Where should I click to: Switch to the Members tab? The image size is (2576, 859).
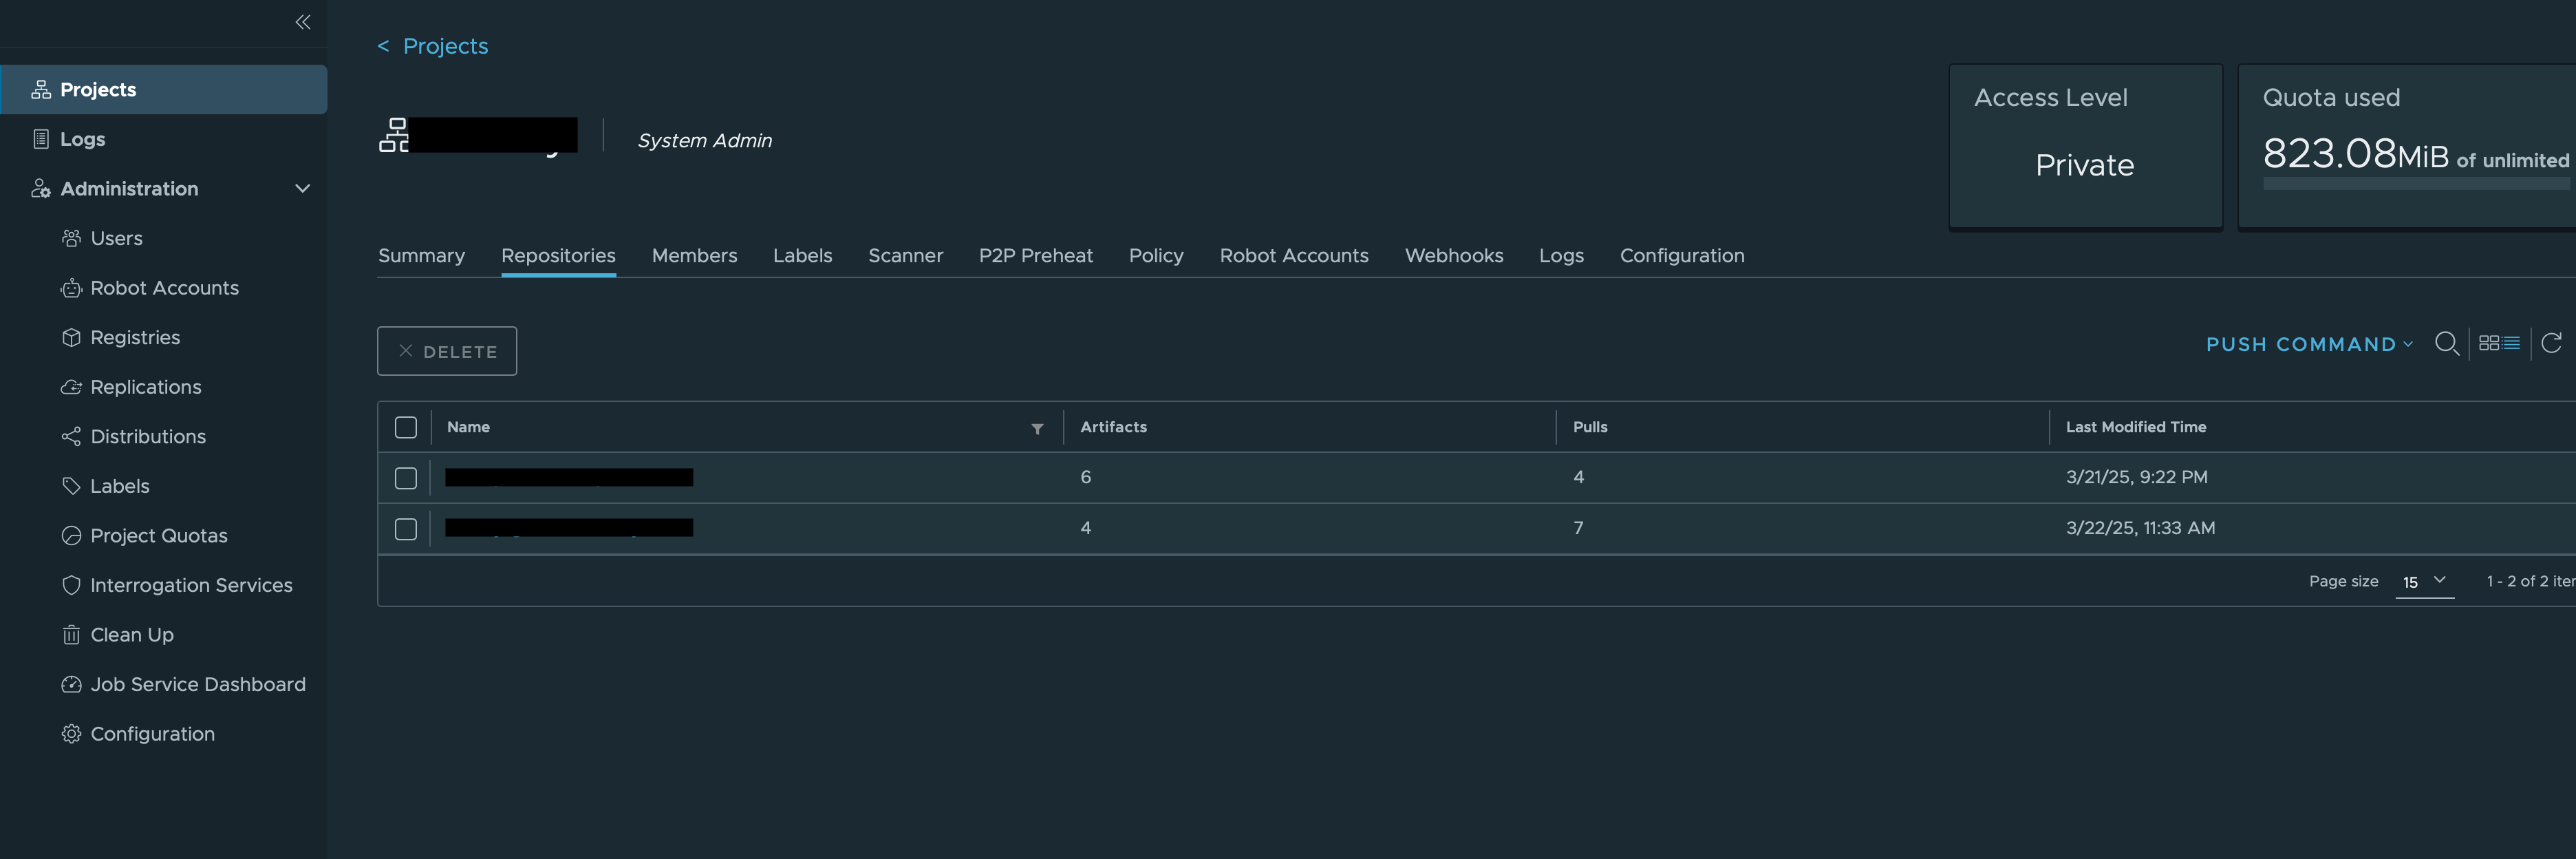click(694, 256)
